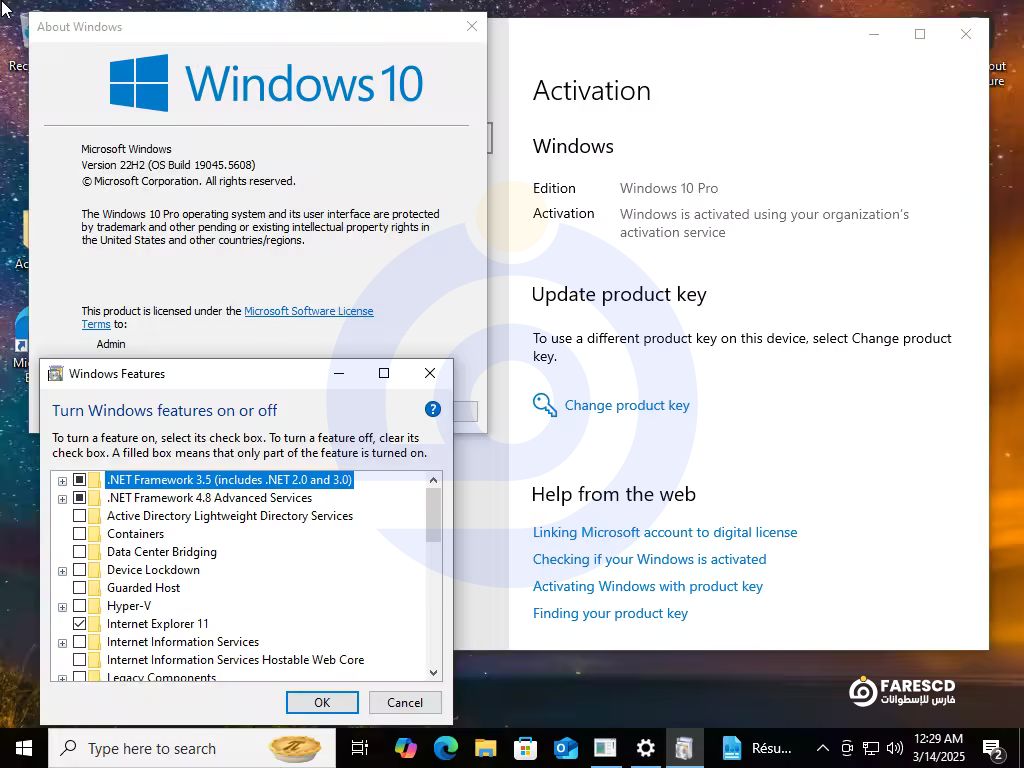Screen dimensions: 1024x768
Task: Open the Microsoft Software License Terms link
Action: pos(309,311)
